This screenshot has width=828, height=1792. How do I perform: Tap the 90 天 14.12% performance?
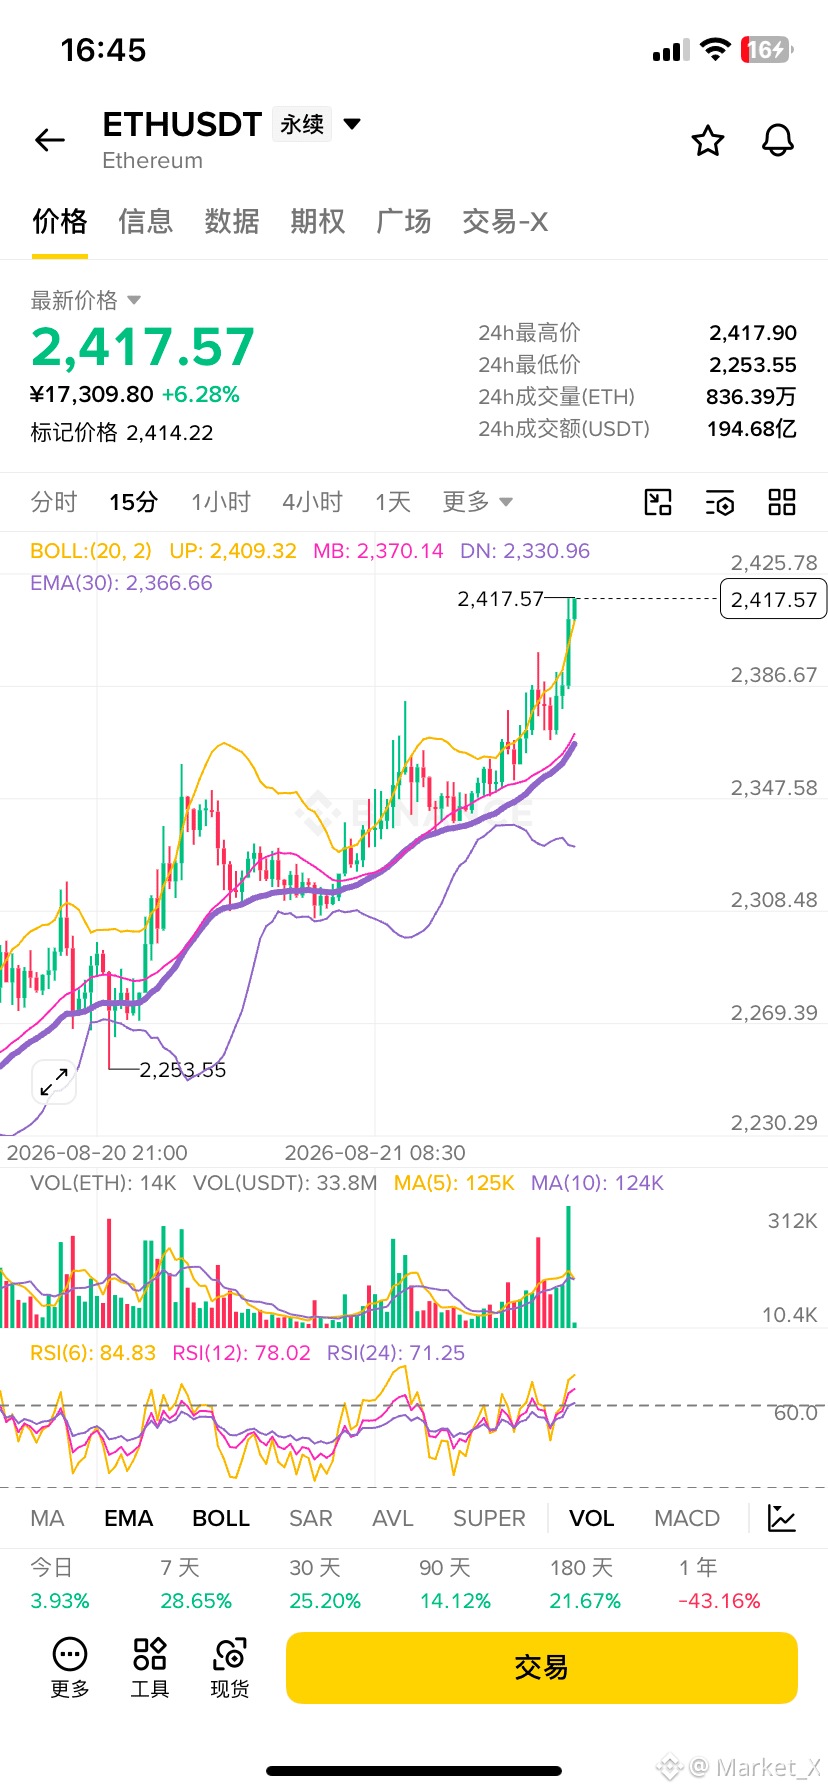click(455, 1584)
